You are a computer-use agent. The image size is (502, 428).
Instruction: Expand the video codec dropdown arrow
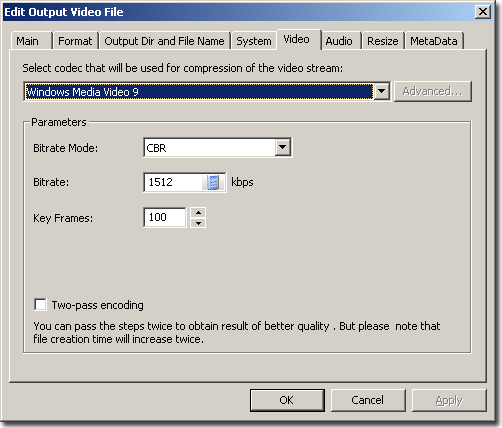click(x=381, y=91)
